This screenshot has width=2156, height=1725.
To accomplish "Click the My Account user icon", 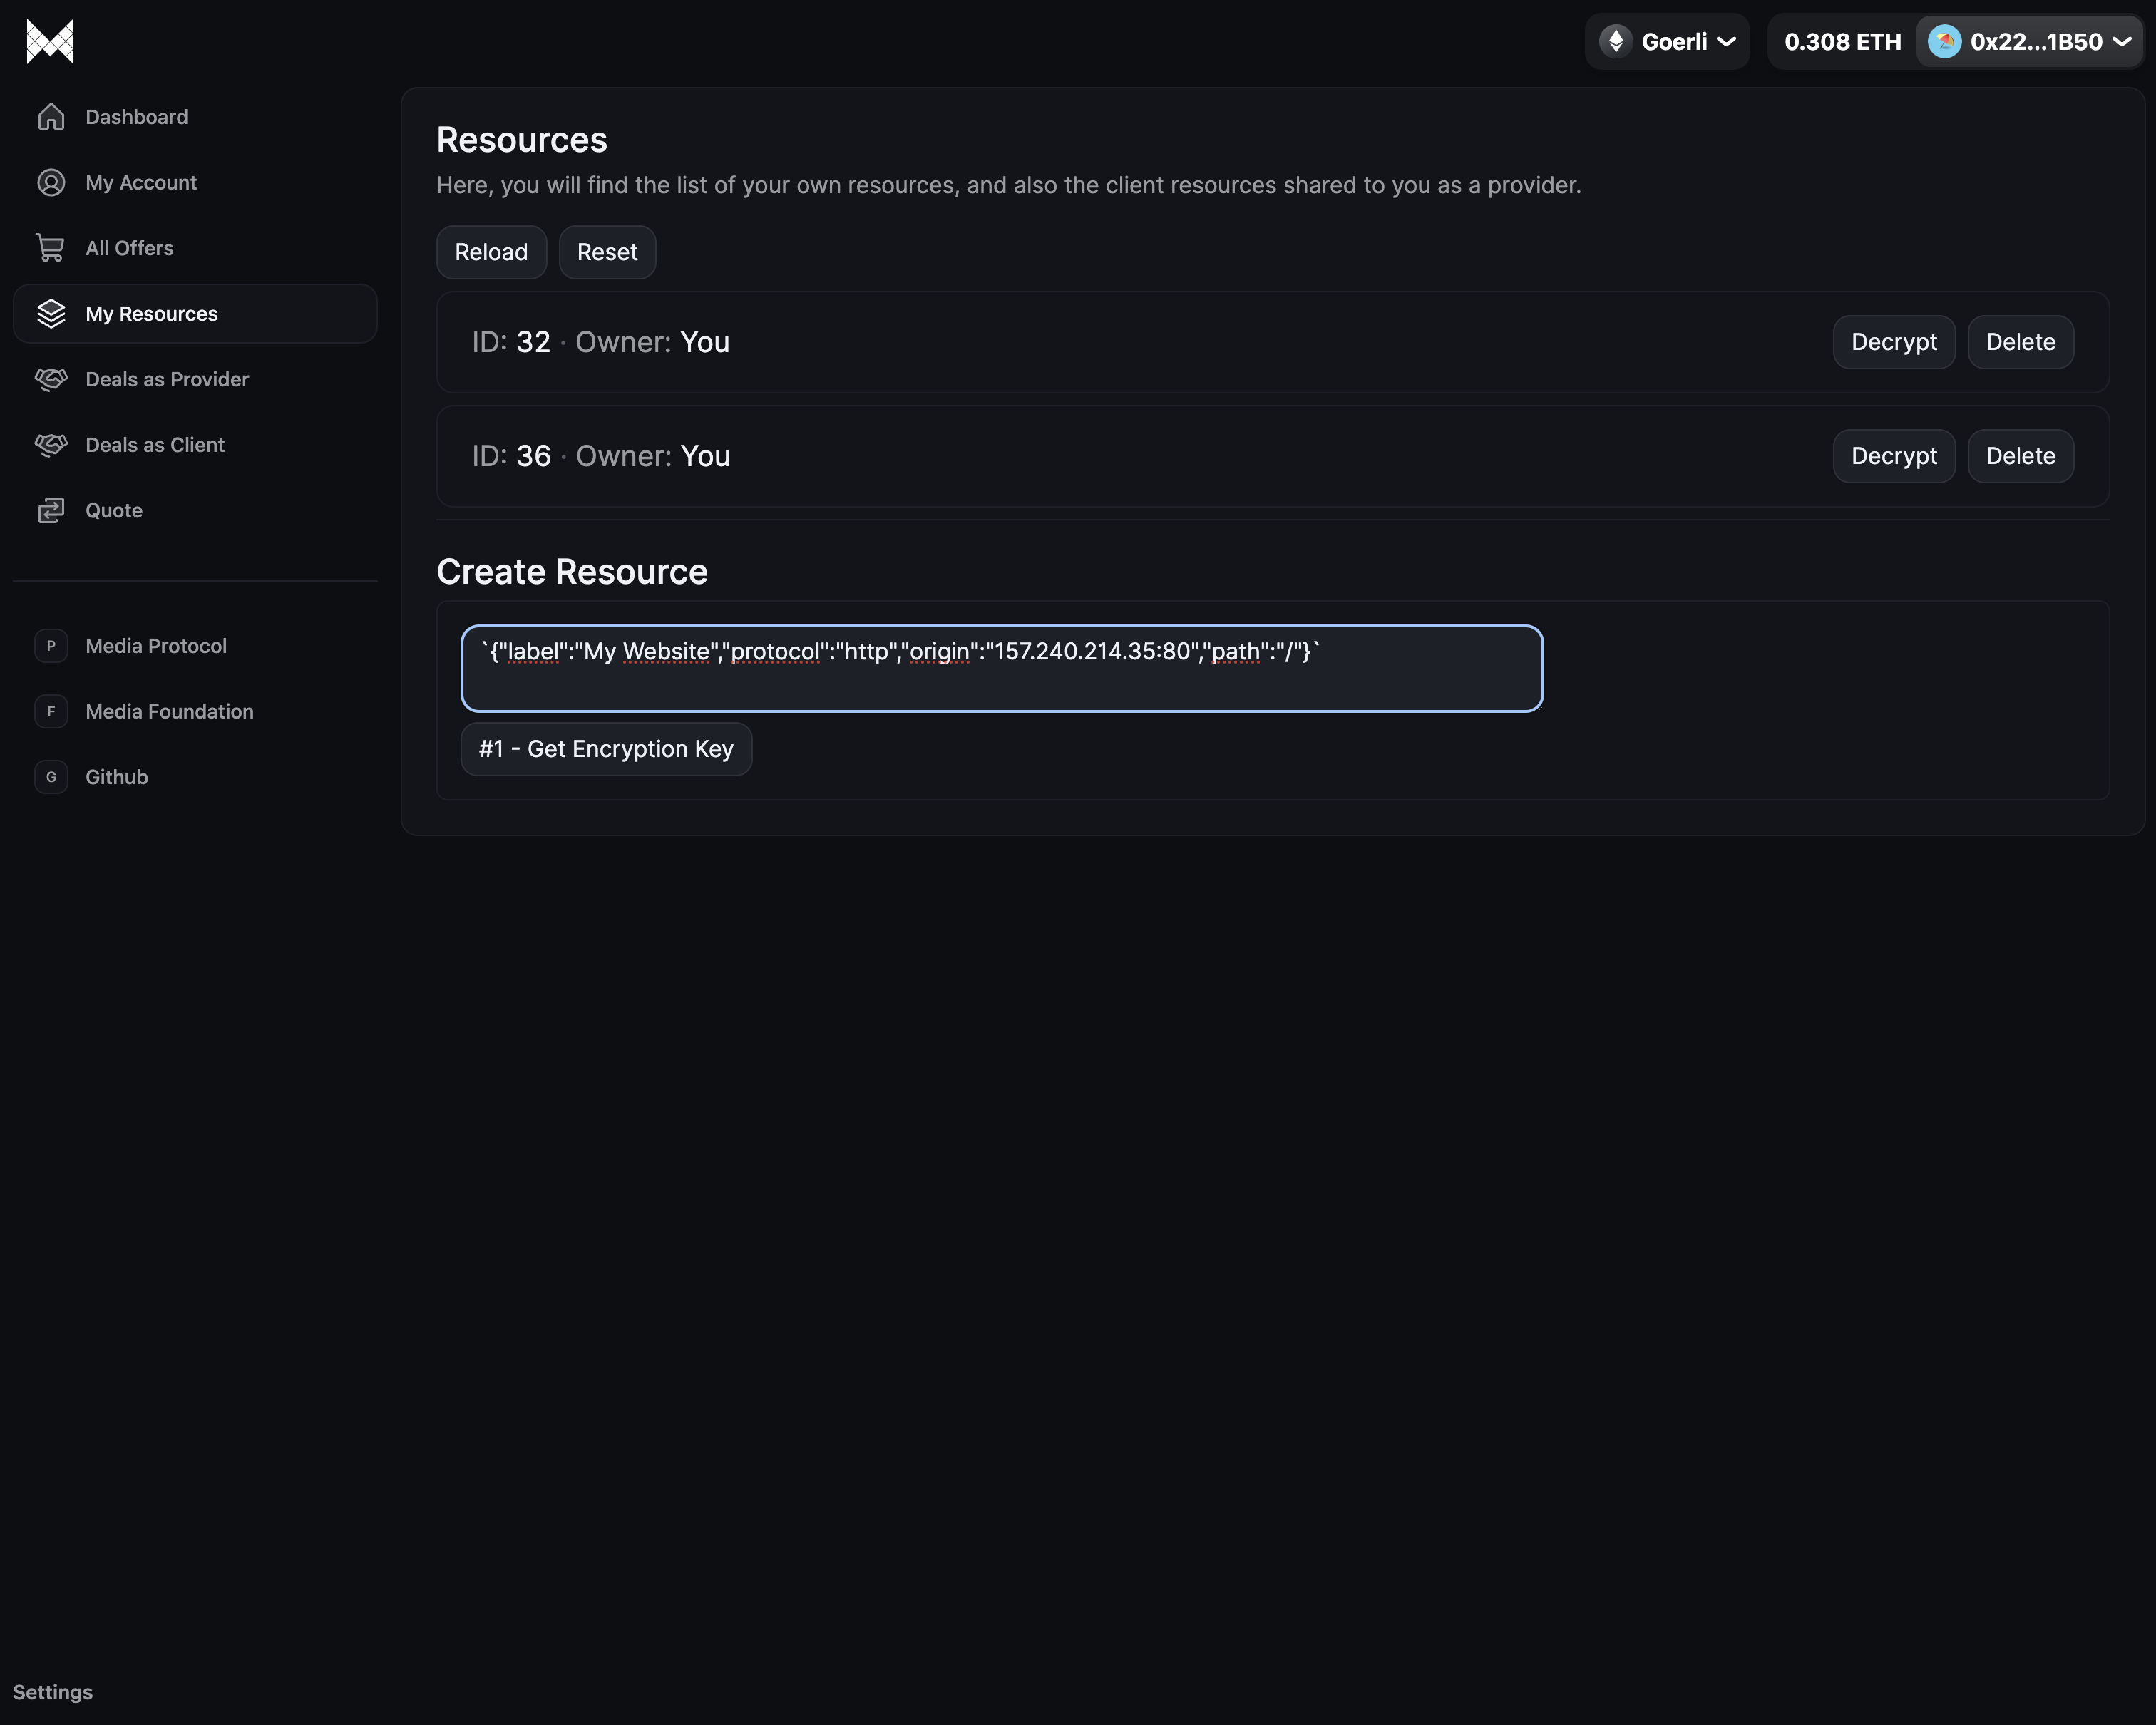I will click(51, 183).
